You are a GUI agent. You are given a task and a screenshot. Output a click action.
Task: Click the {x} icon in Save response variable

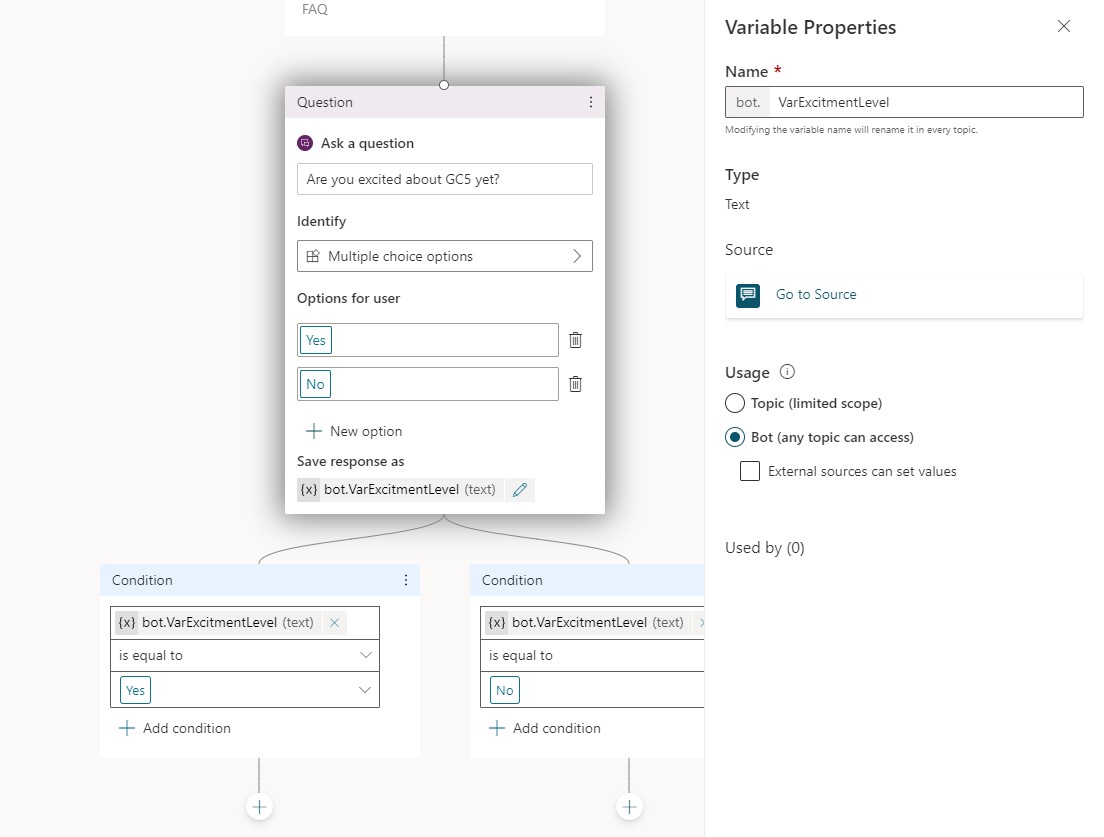tap(308, 489)
